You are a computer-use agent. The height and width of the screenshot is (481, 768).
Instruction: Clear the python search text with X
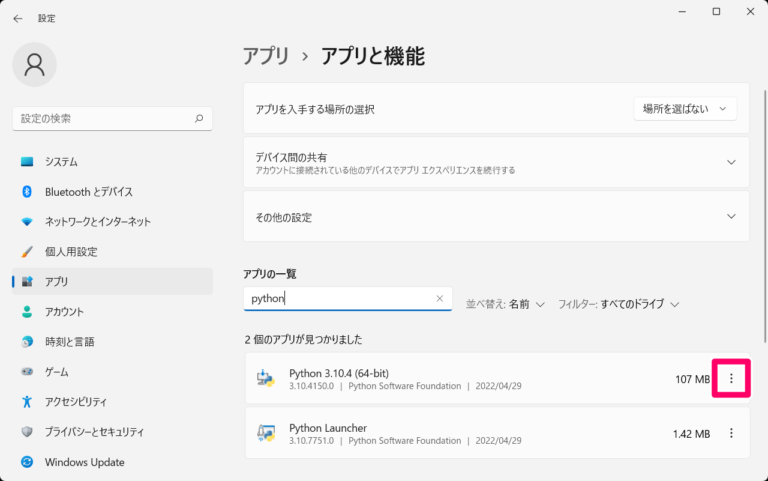coord(439,299)
